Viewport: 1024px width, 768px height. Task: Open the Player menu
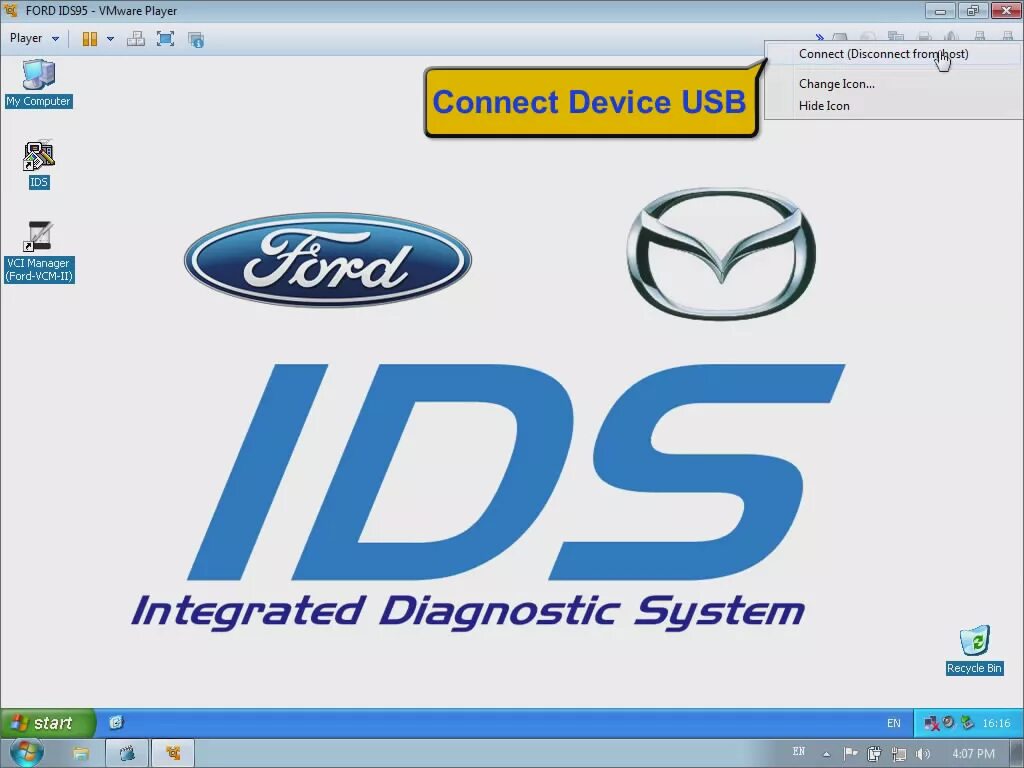34,39
